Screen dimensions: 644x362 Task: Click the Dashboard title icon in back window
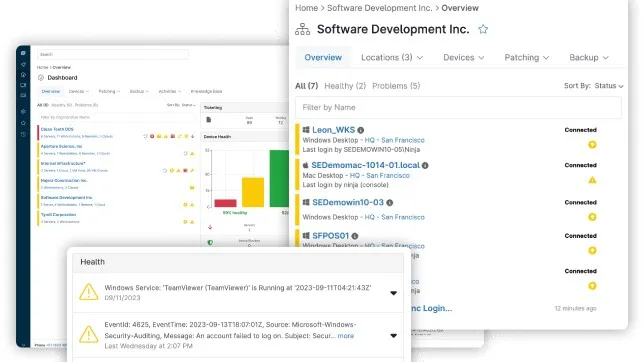point(41,78)
